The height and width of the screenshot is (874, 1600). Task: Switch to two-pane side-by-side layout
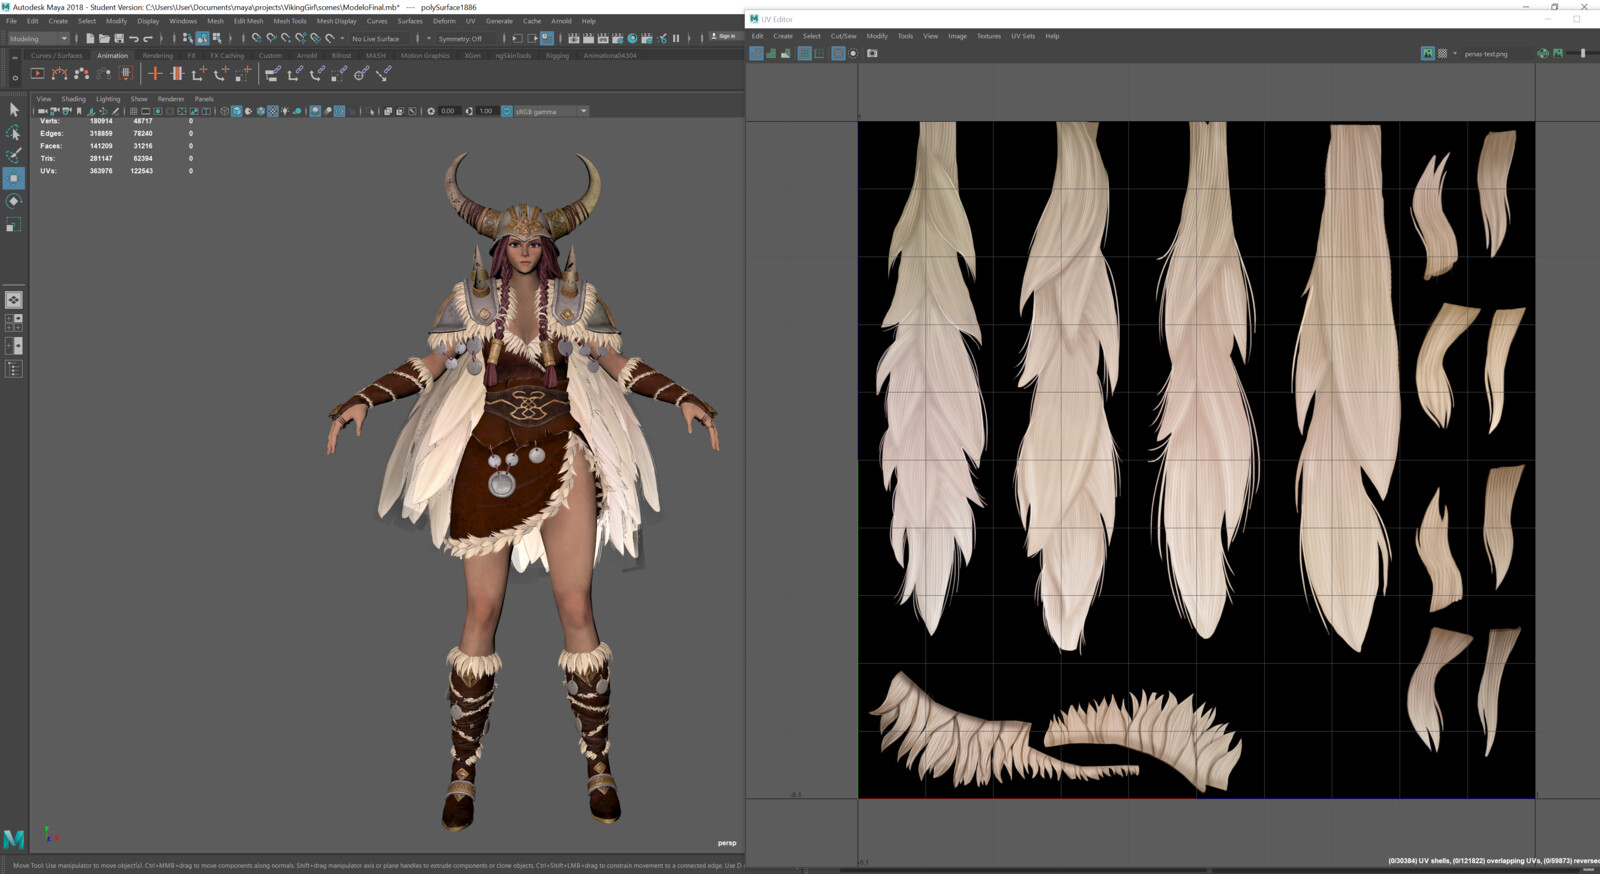pyautogui.click(x=14, y=345)
